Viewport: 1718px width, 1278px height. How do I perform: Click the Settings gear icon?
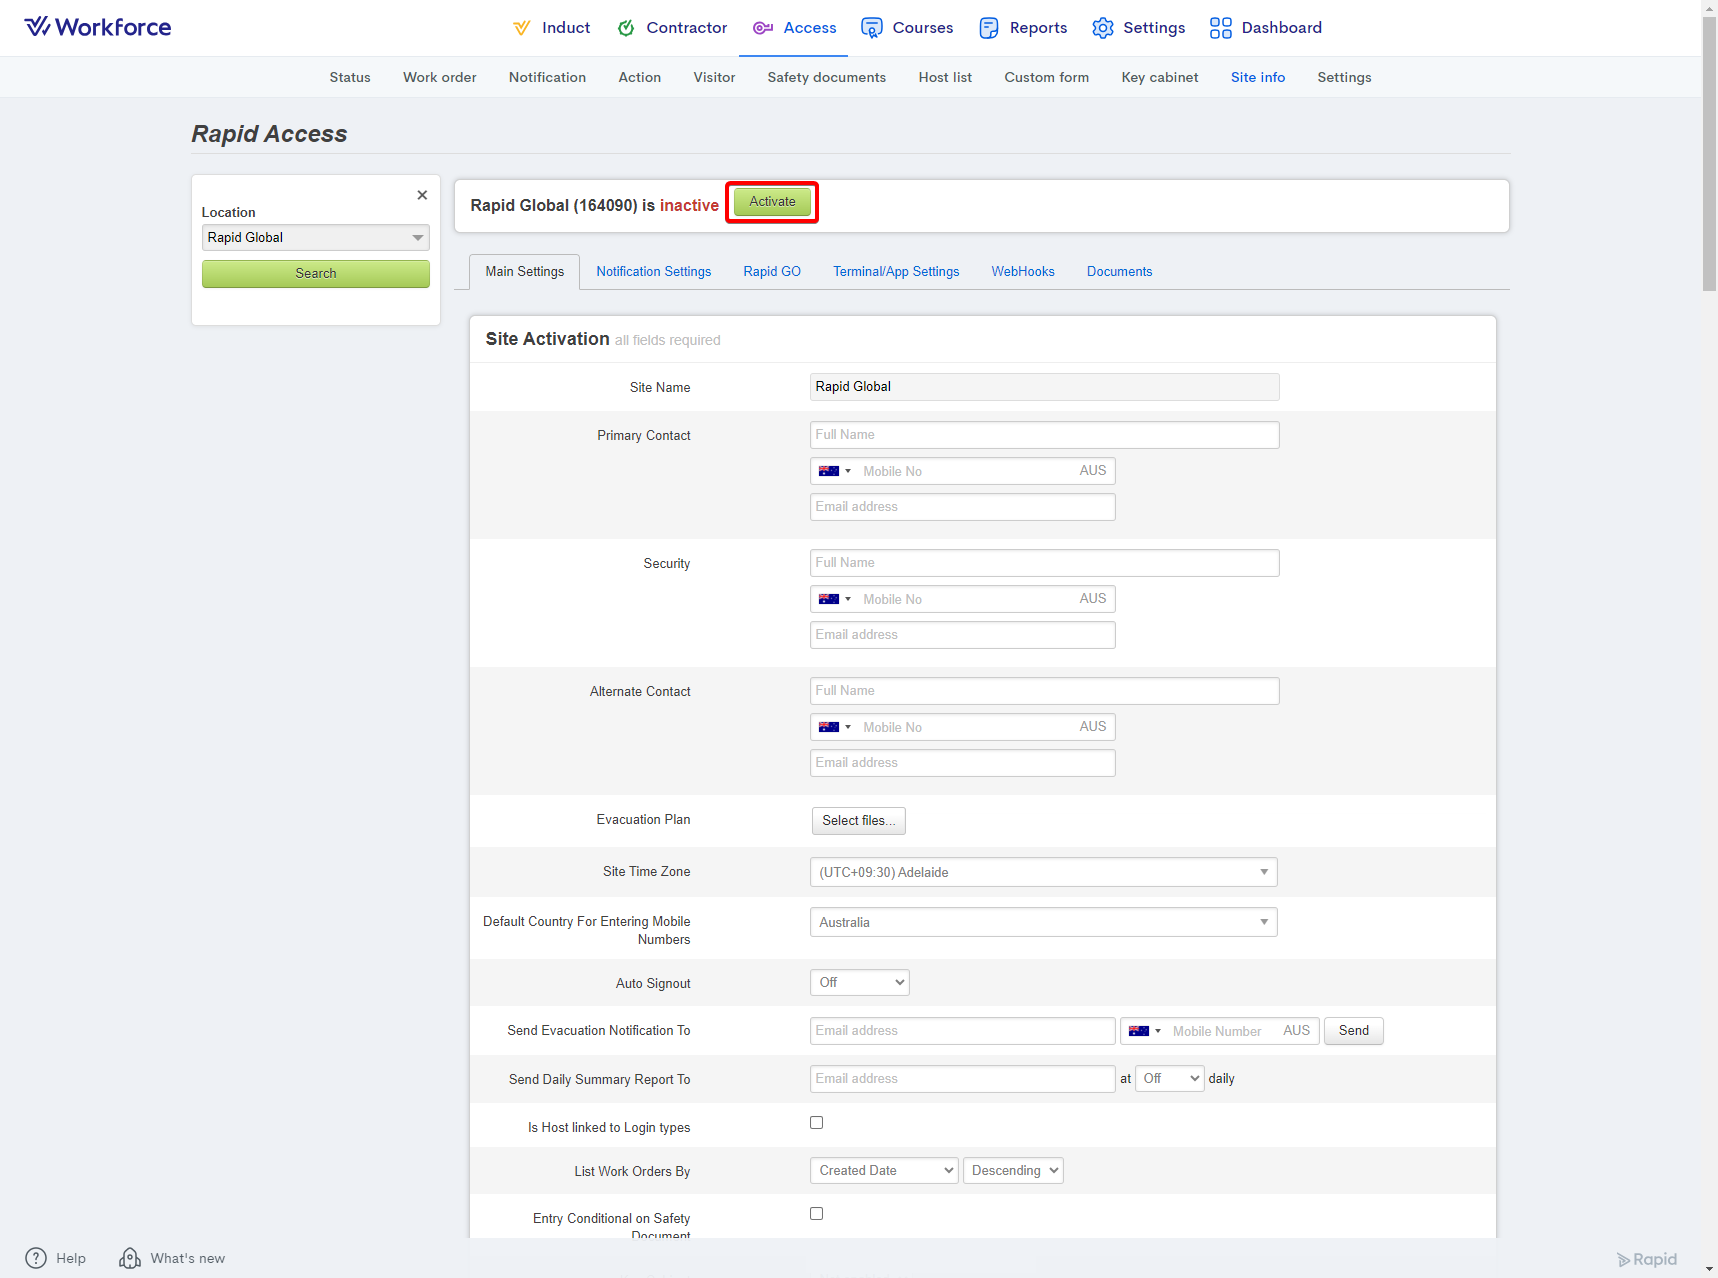[1103, 28]
